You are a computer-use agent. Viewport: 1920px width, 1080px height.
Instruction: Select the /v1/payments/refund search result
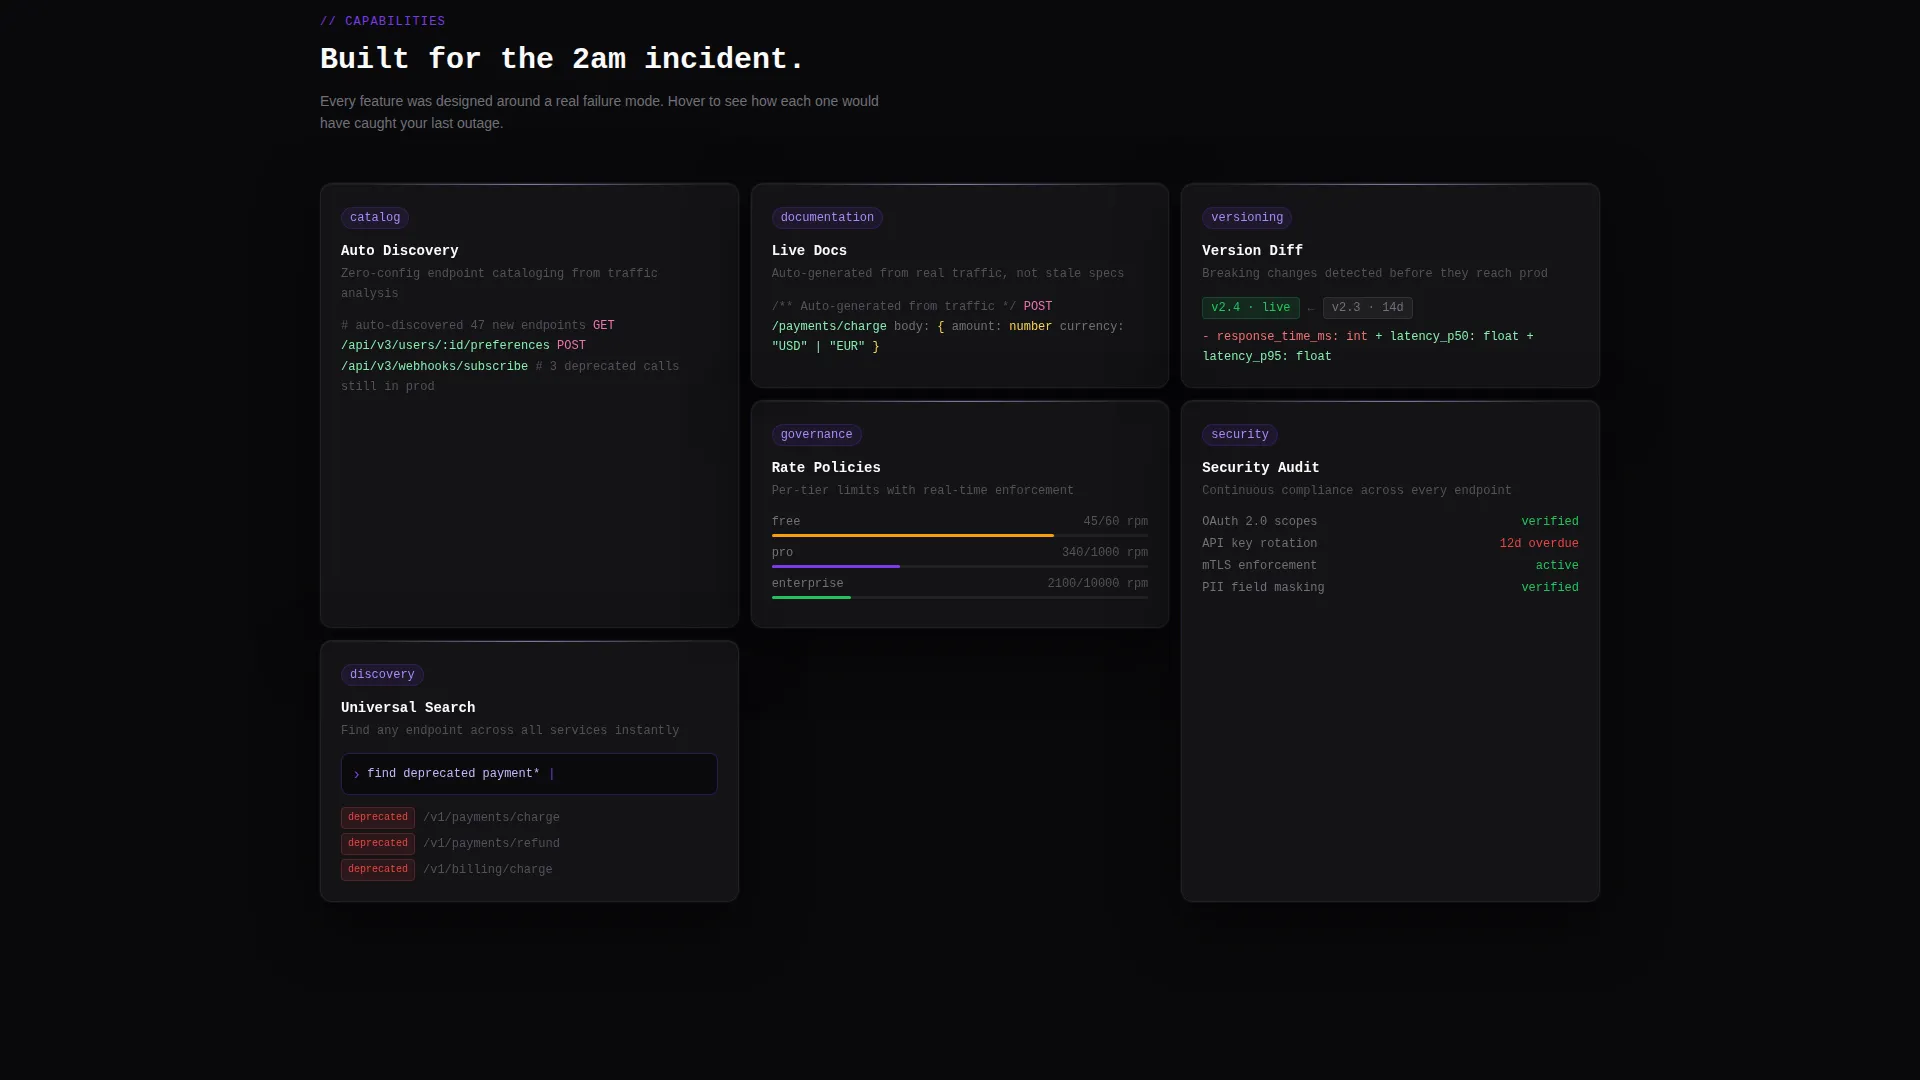coord(491,844)
